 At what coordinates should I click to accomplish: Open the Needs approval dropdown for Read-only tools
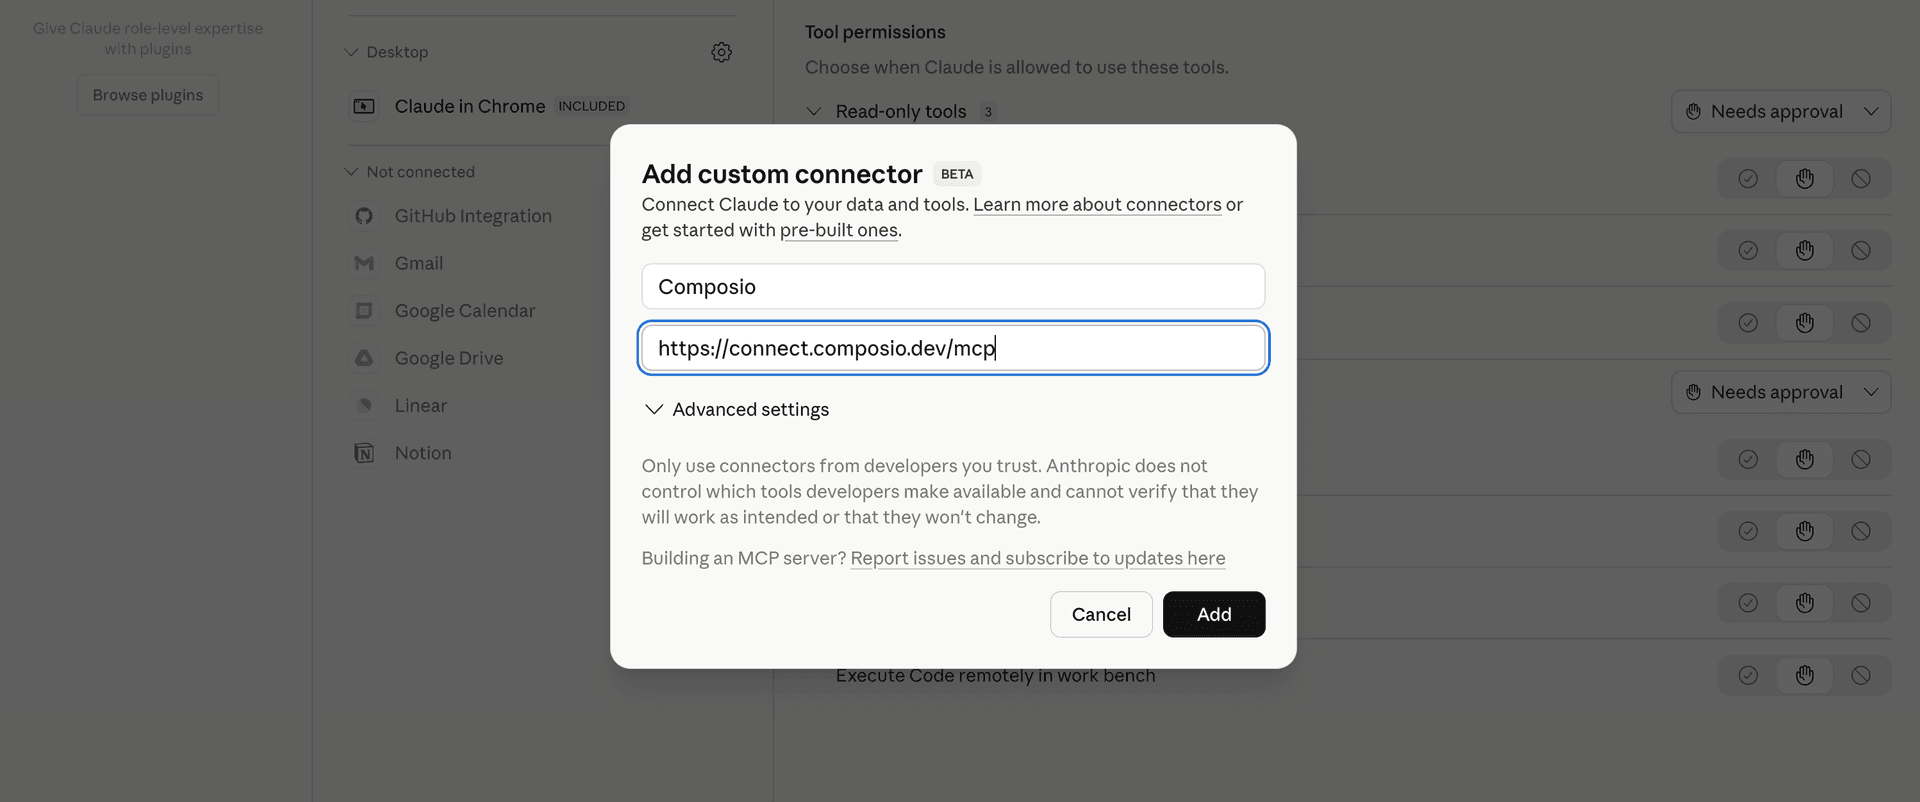point(1781,111)
